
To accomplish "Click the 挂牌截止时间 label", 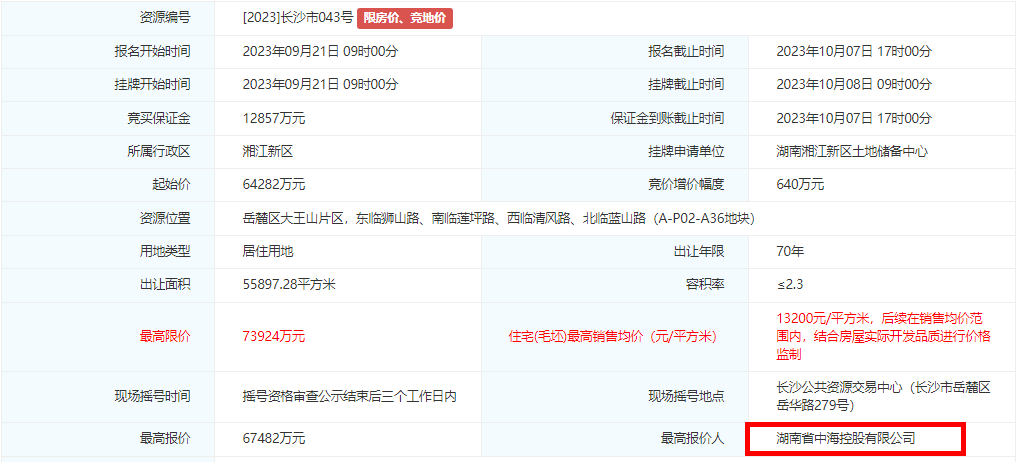I will (x=686, y=85).
